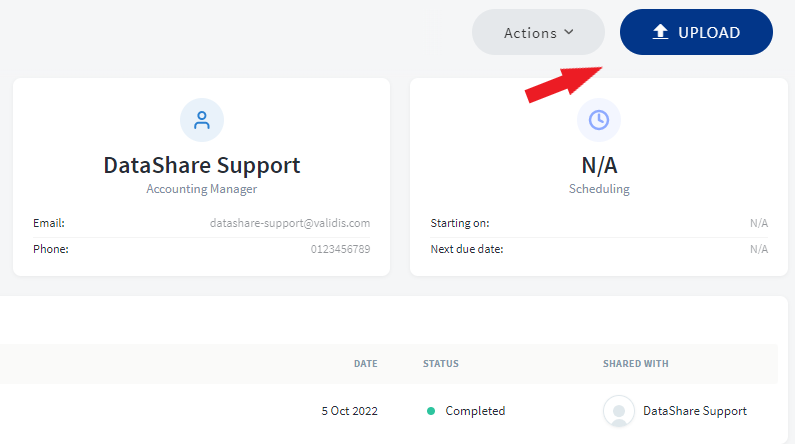The width and height of the screenshot is (795, 444).
Task: Click the person icon above DataShare Support
Action: click(x=202, y=120)
